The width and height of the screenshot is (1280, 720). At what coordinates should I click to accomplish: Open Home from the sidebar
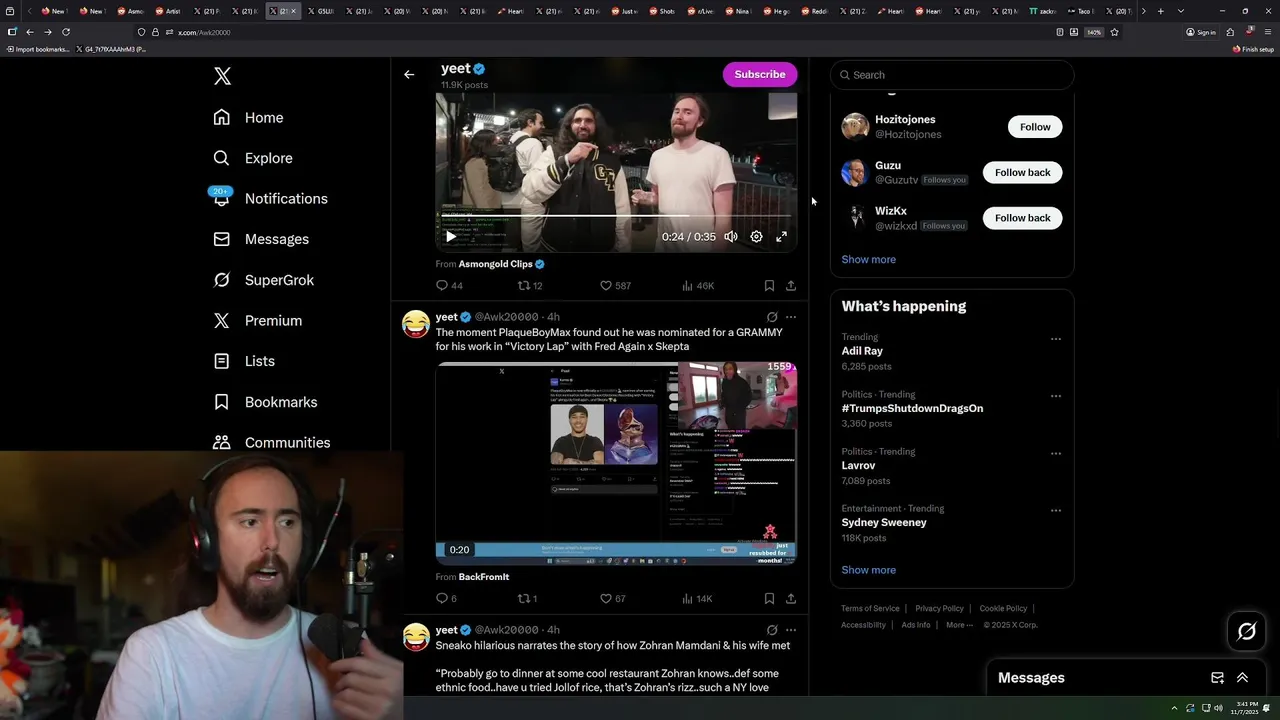pyautogui.click(x=248, y=117)
